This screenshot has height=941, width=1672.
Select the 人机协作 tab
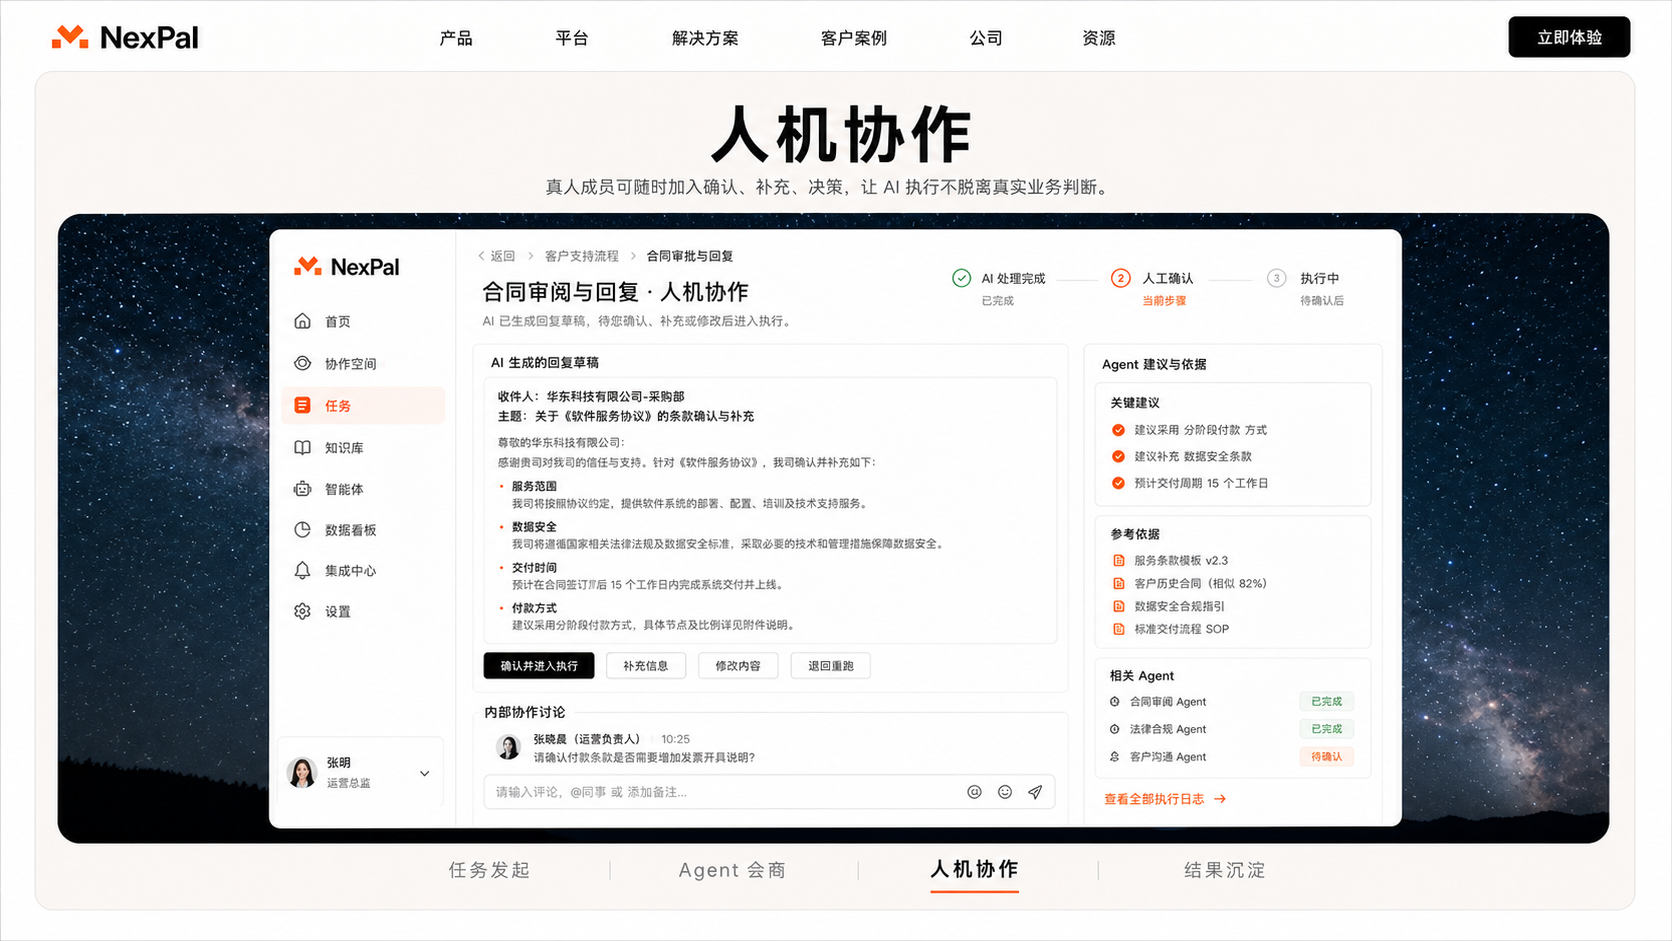point(974,869)
